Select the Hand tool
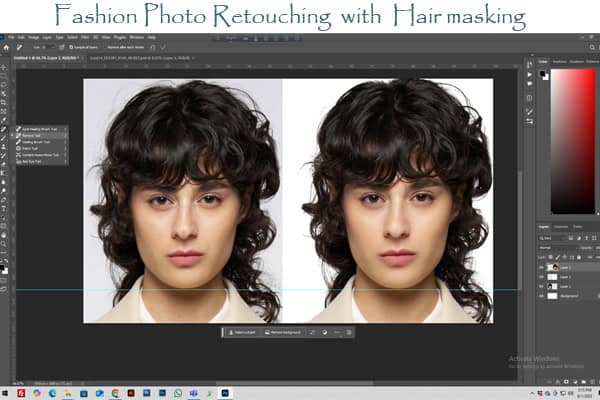 click(x=4, y=235)
